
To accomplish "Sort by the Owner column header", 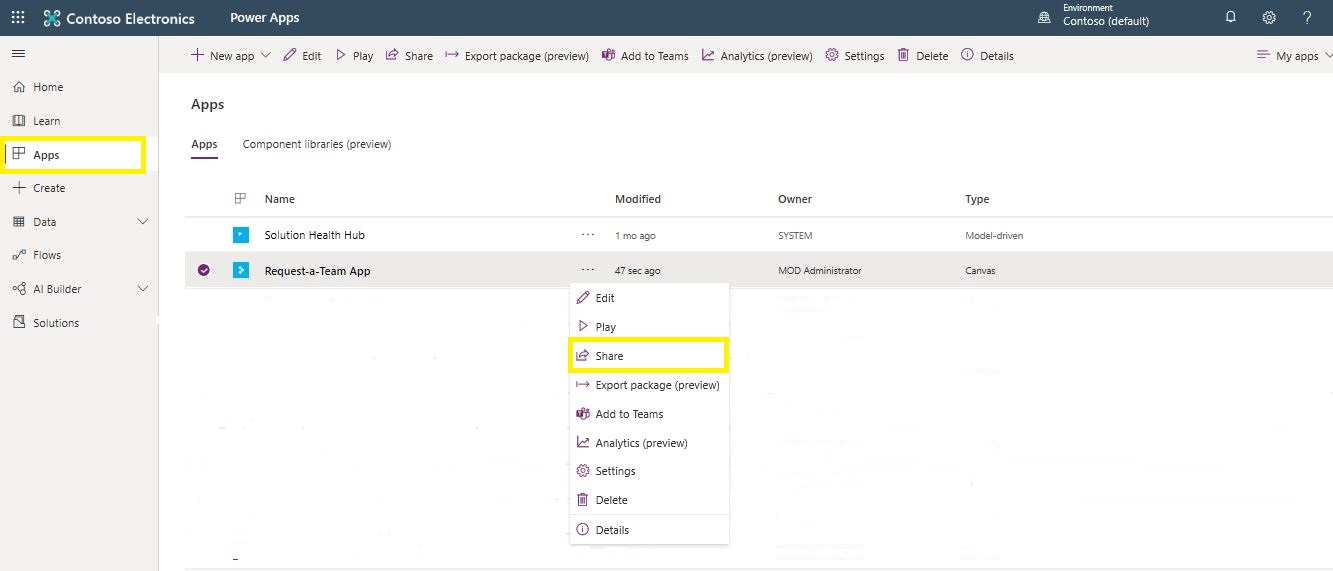I will tap(795, 199).
